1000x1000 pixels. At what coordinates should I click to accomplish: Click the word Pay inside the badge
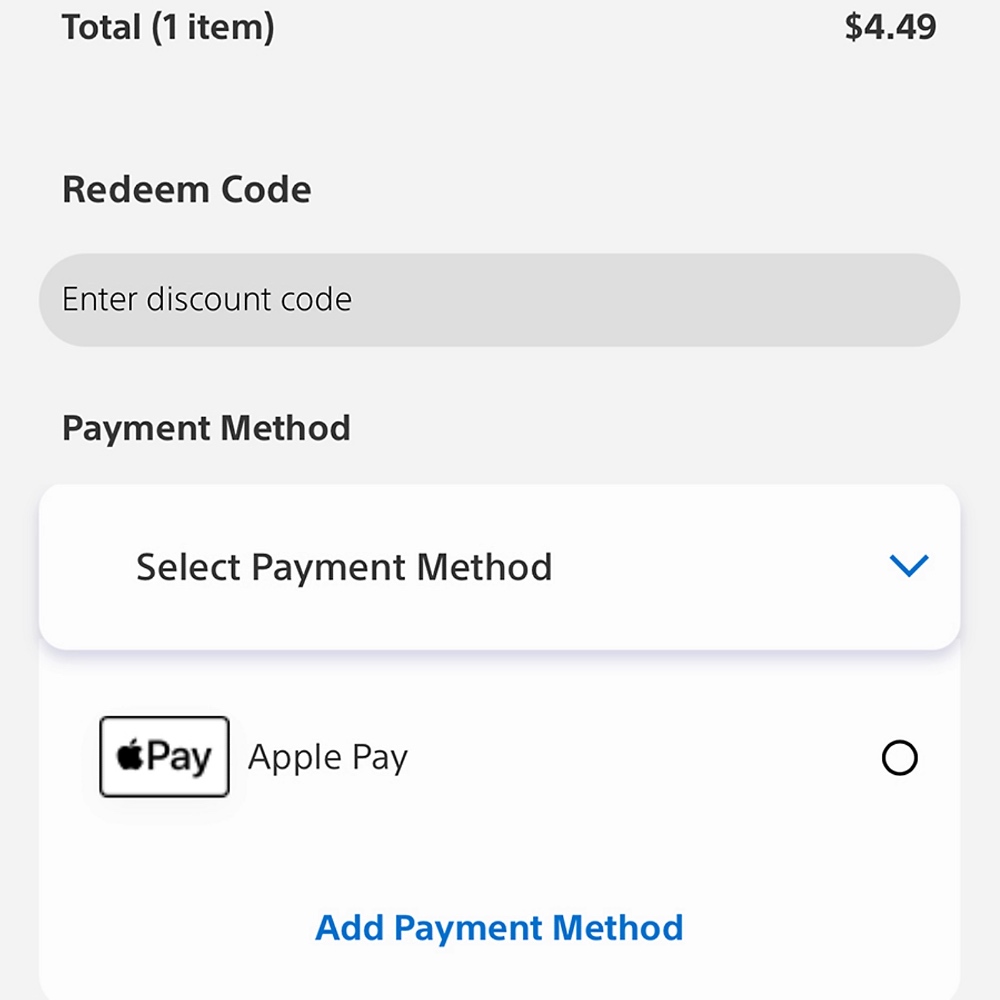(x=180, y=757)
